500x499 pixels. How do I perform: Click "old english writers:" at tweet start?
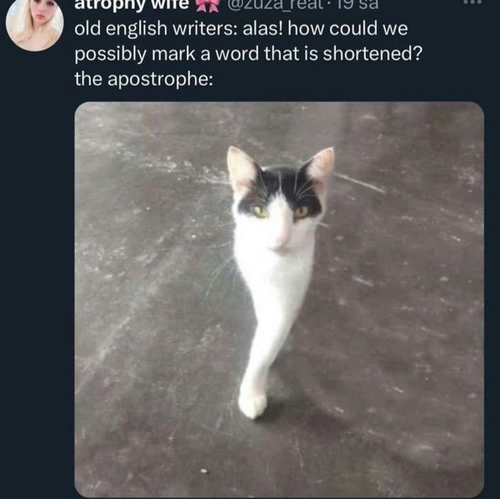(156, 29)
